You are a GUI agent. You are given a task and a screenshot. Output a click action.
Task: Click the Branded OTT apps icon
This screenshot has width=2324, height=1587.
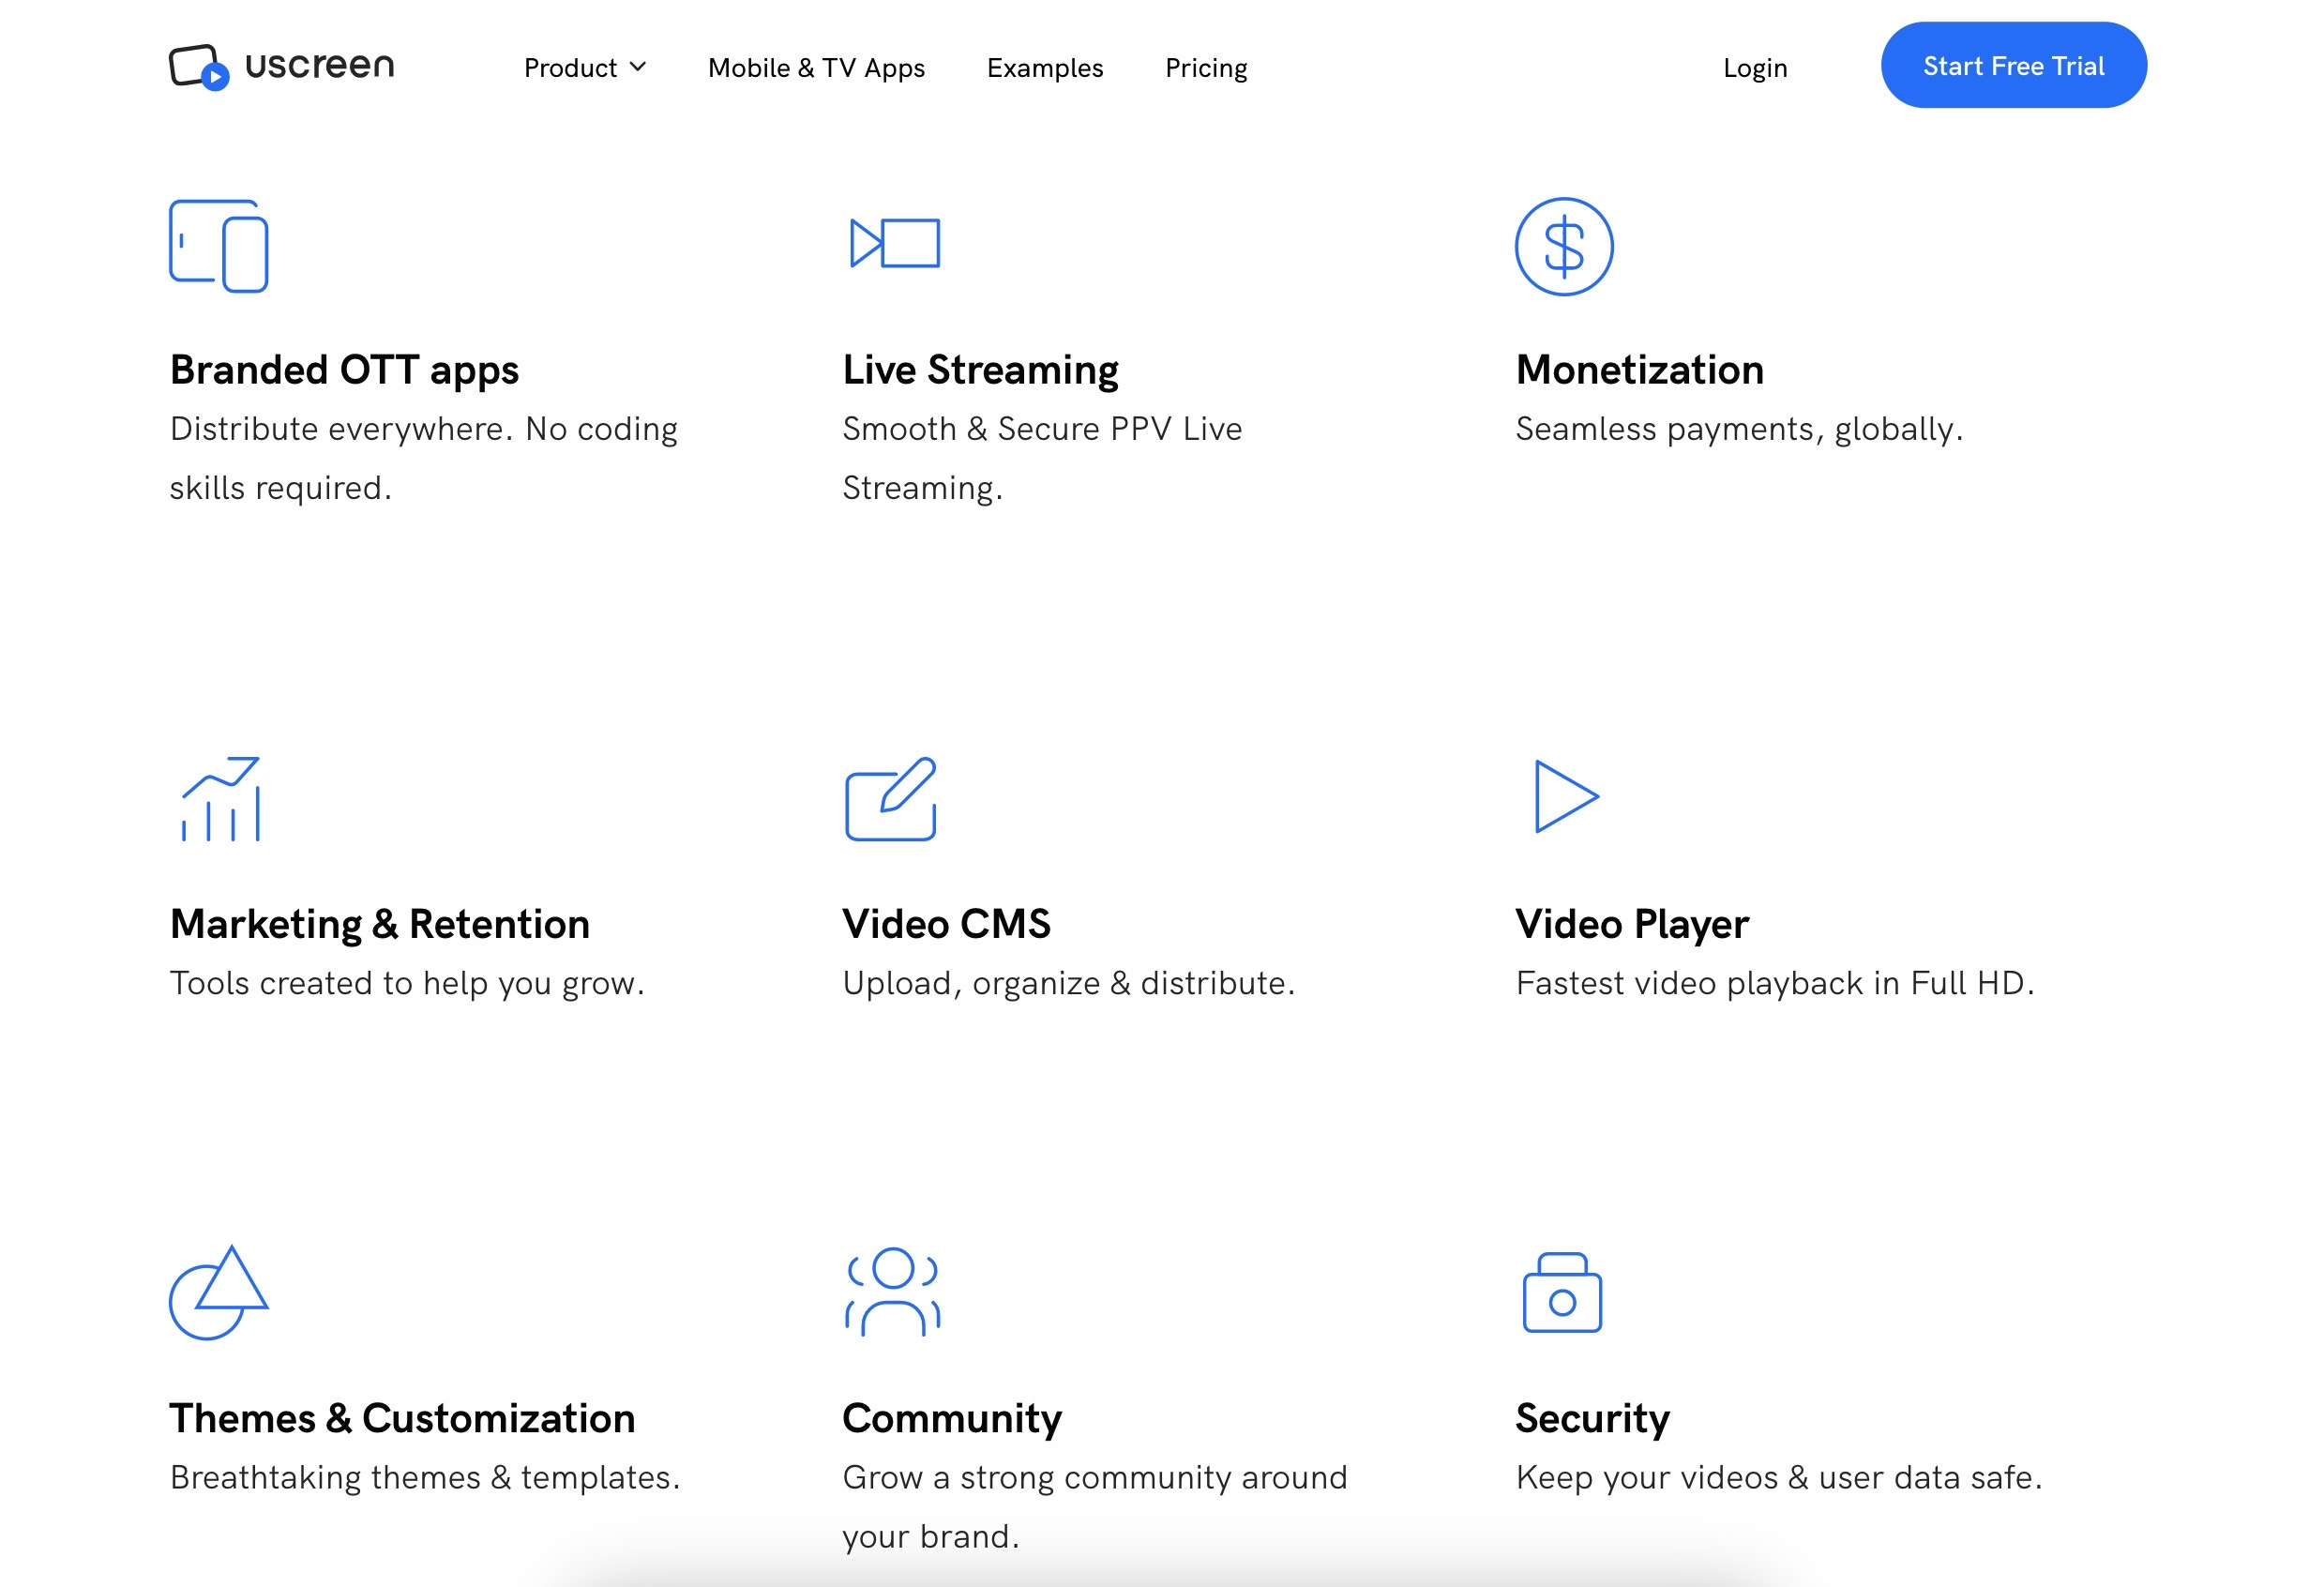(218, 246)
